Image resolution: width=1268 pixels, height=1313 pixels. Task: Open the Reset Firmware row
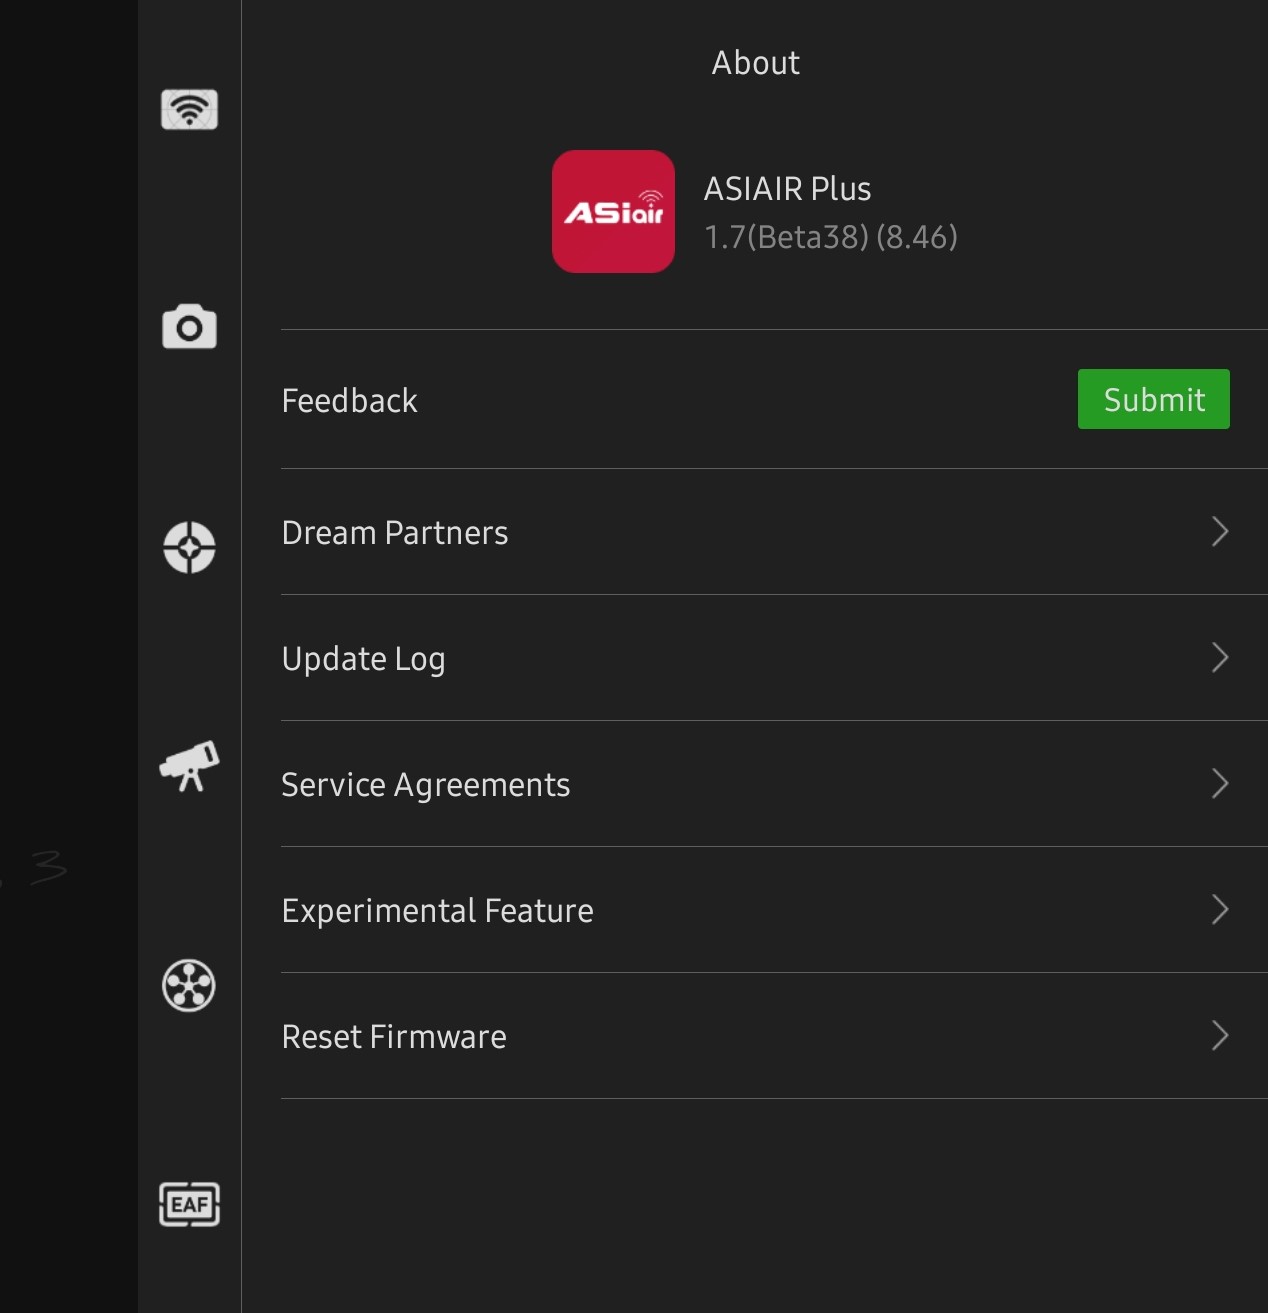[x=774, y=1036]
